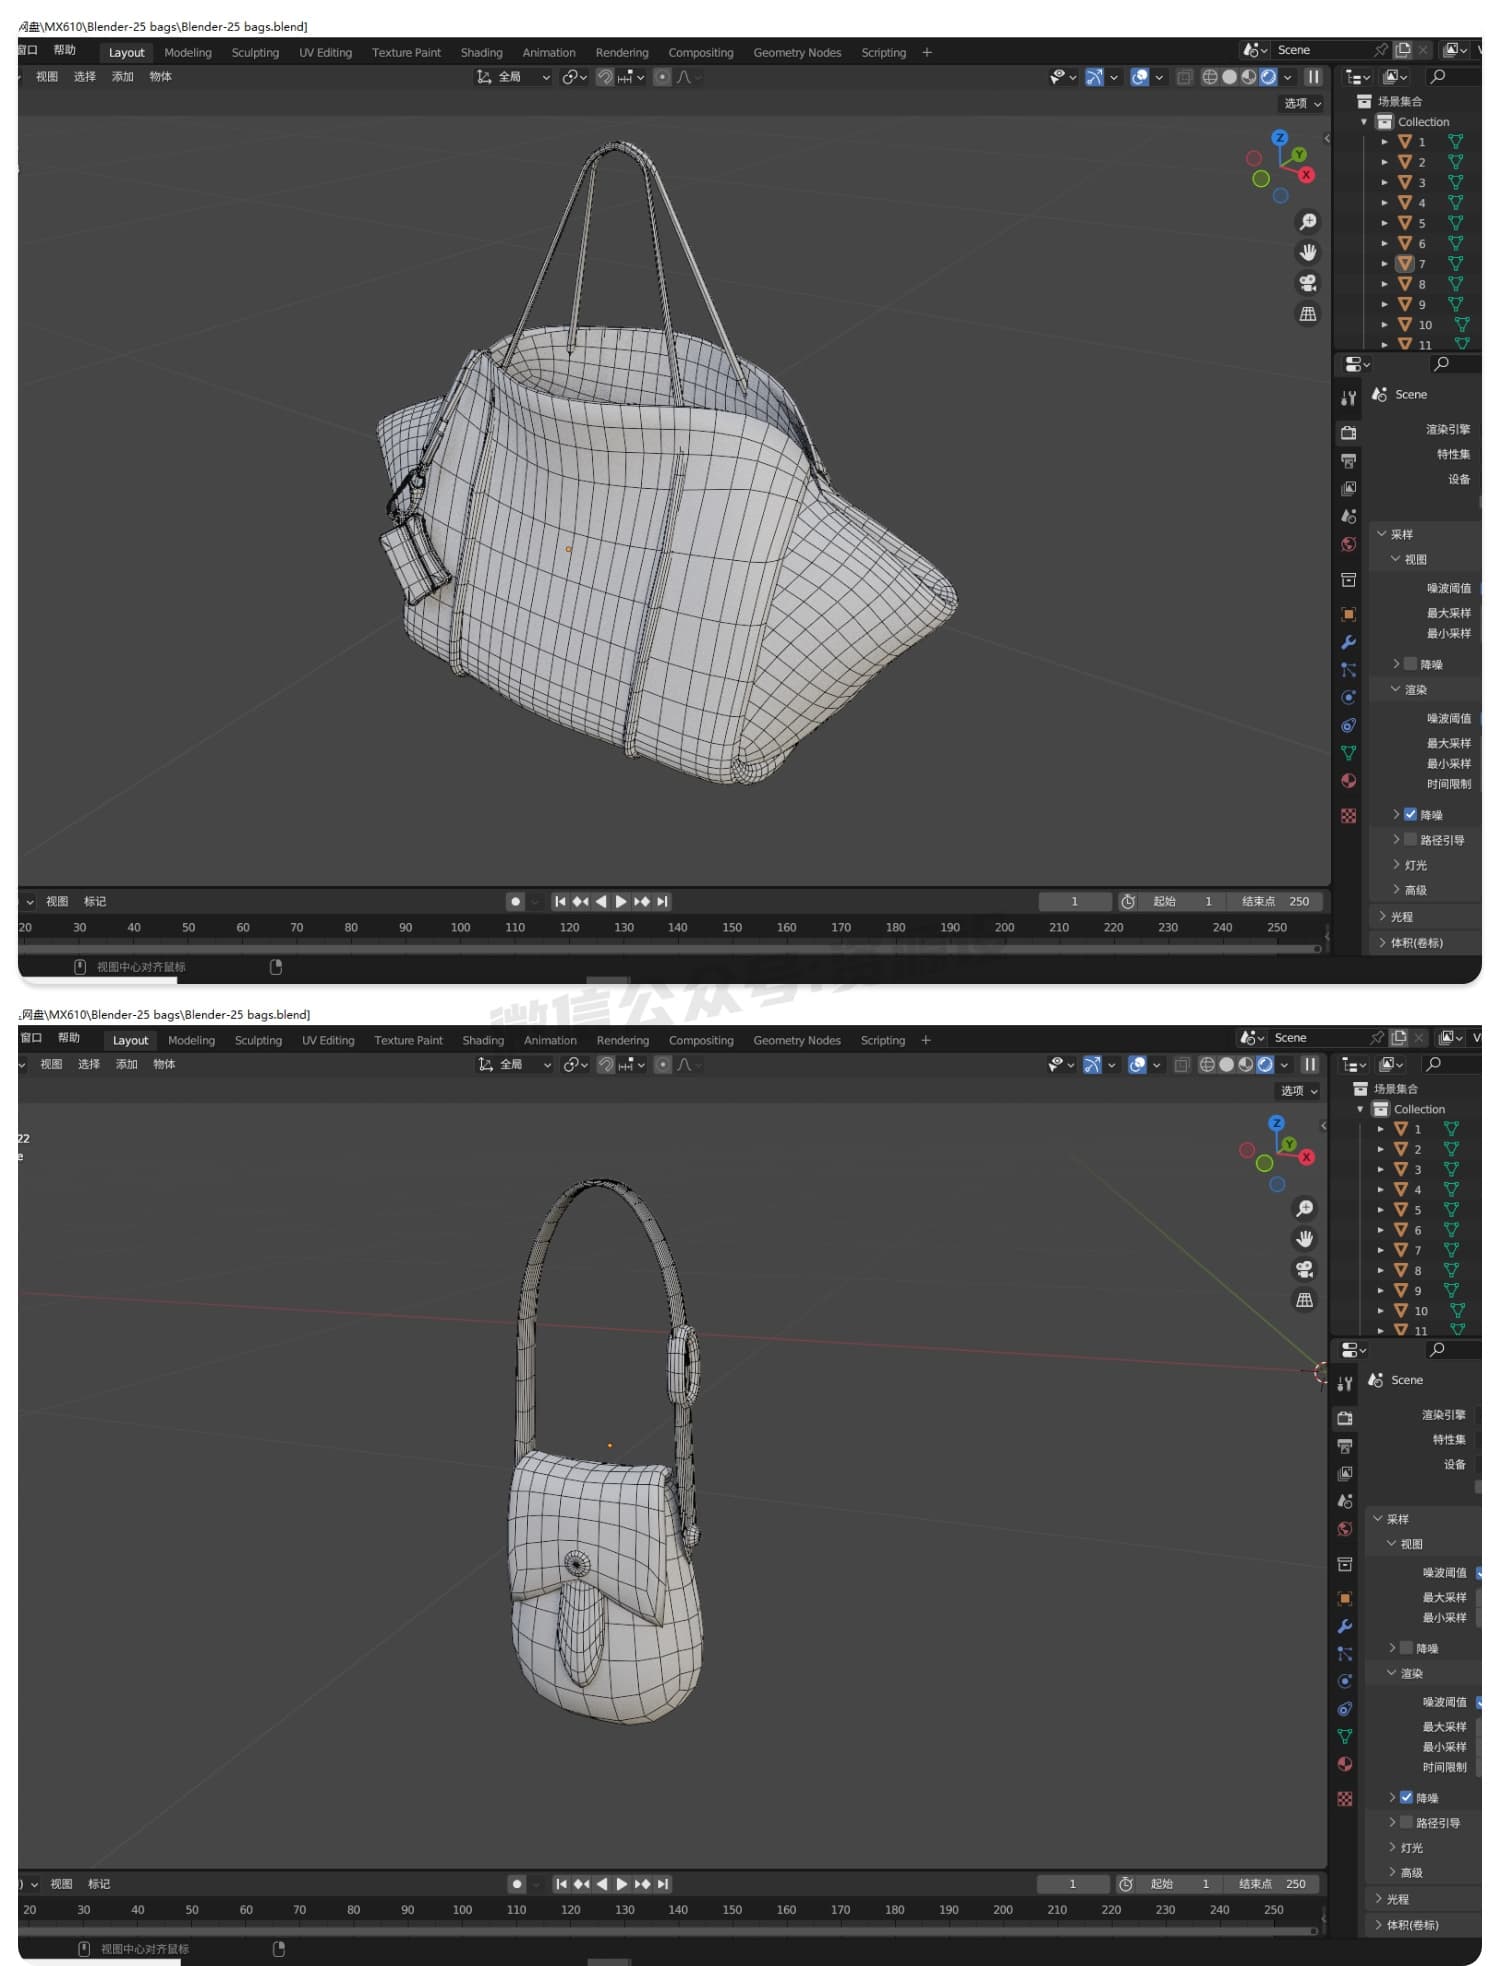Click the pan hand icon in shoulder-bag viewport
Viewport: 1500px width, 1966px height.
(x=1304, y=1239)
